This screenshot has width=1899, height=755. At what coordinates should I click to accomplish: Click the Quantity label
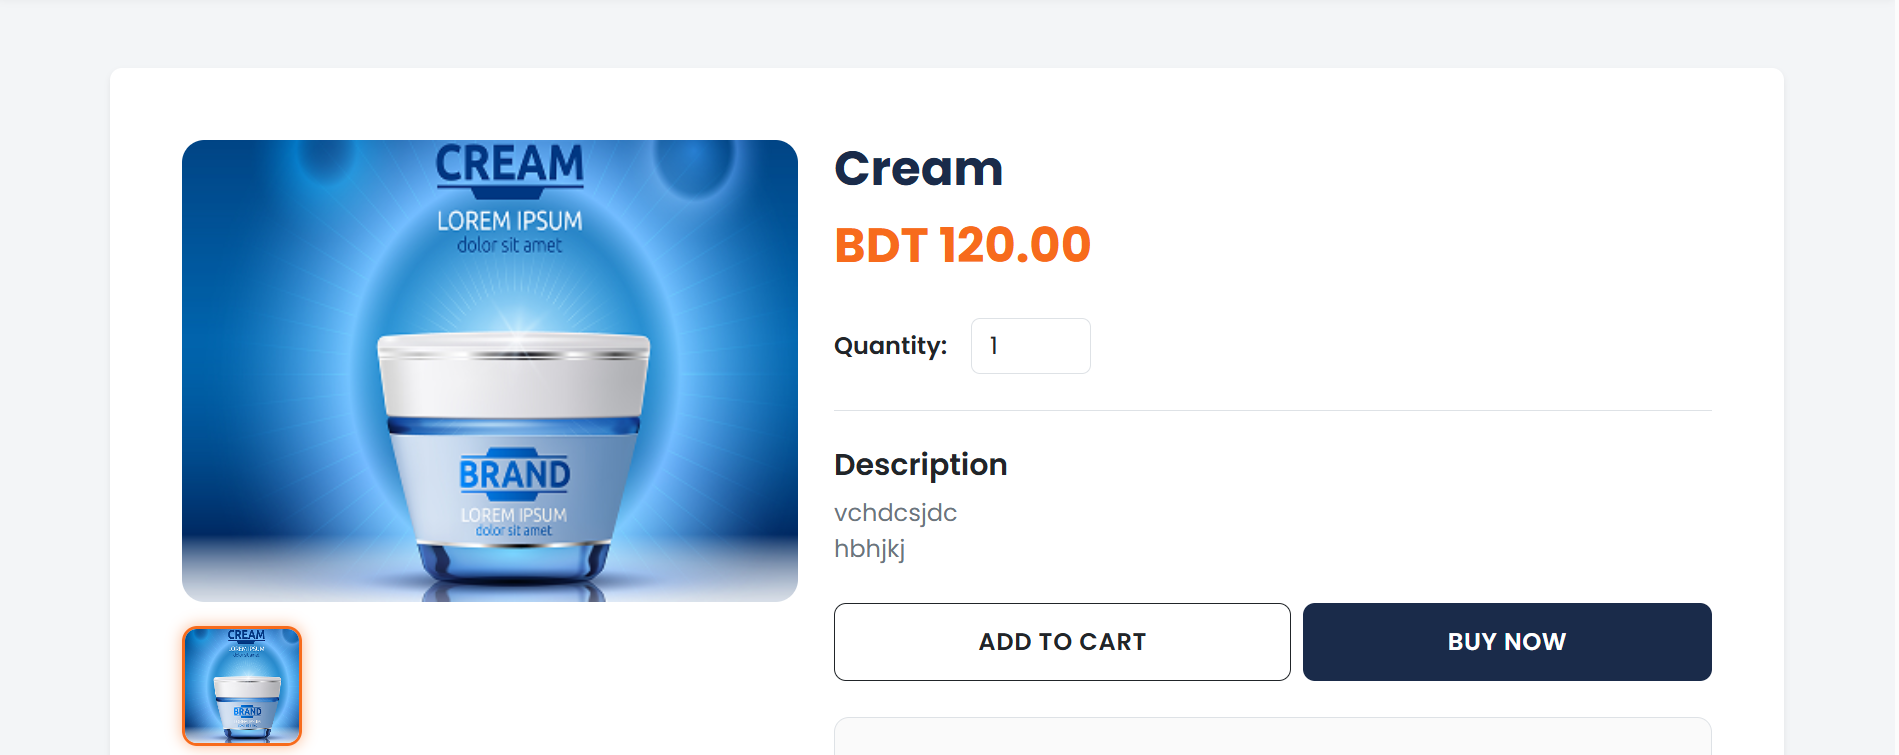coord(890,345)
